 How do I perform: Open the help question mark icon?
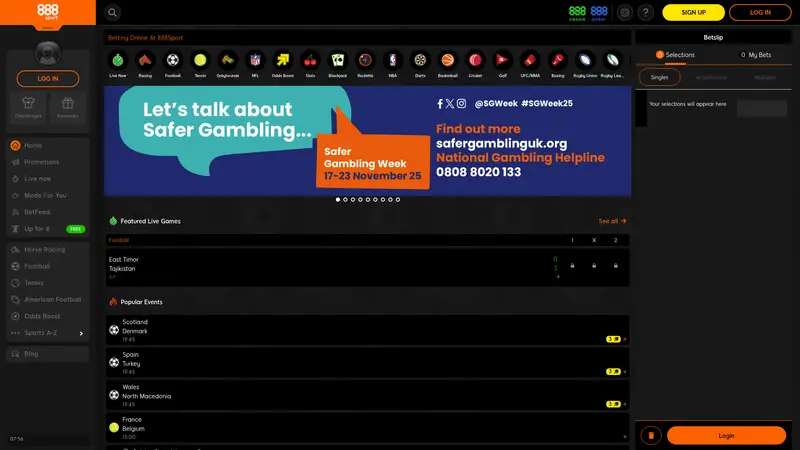tap(645, 12)
